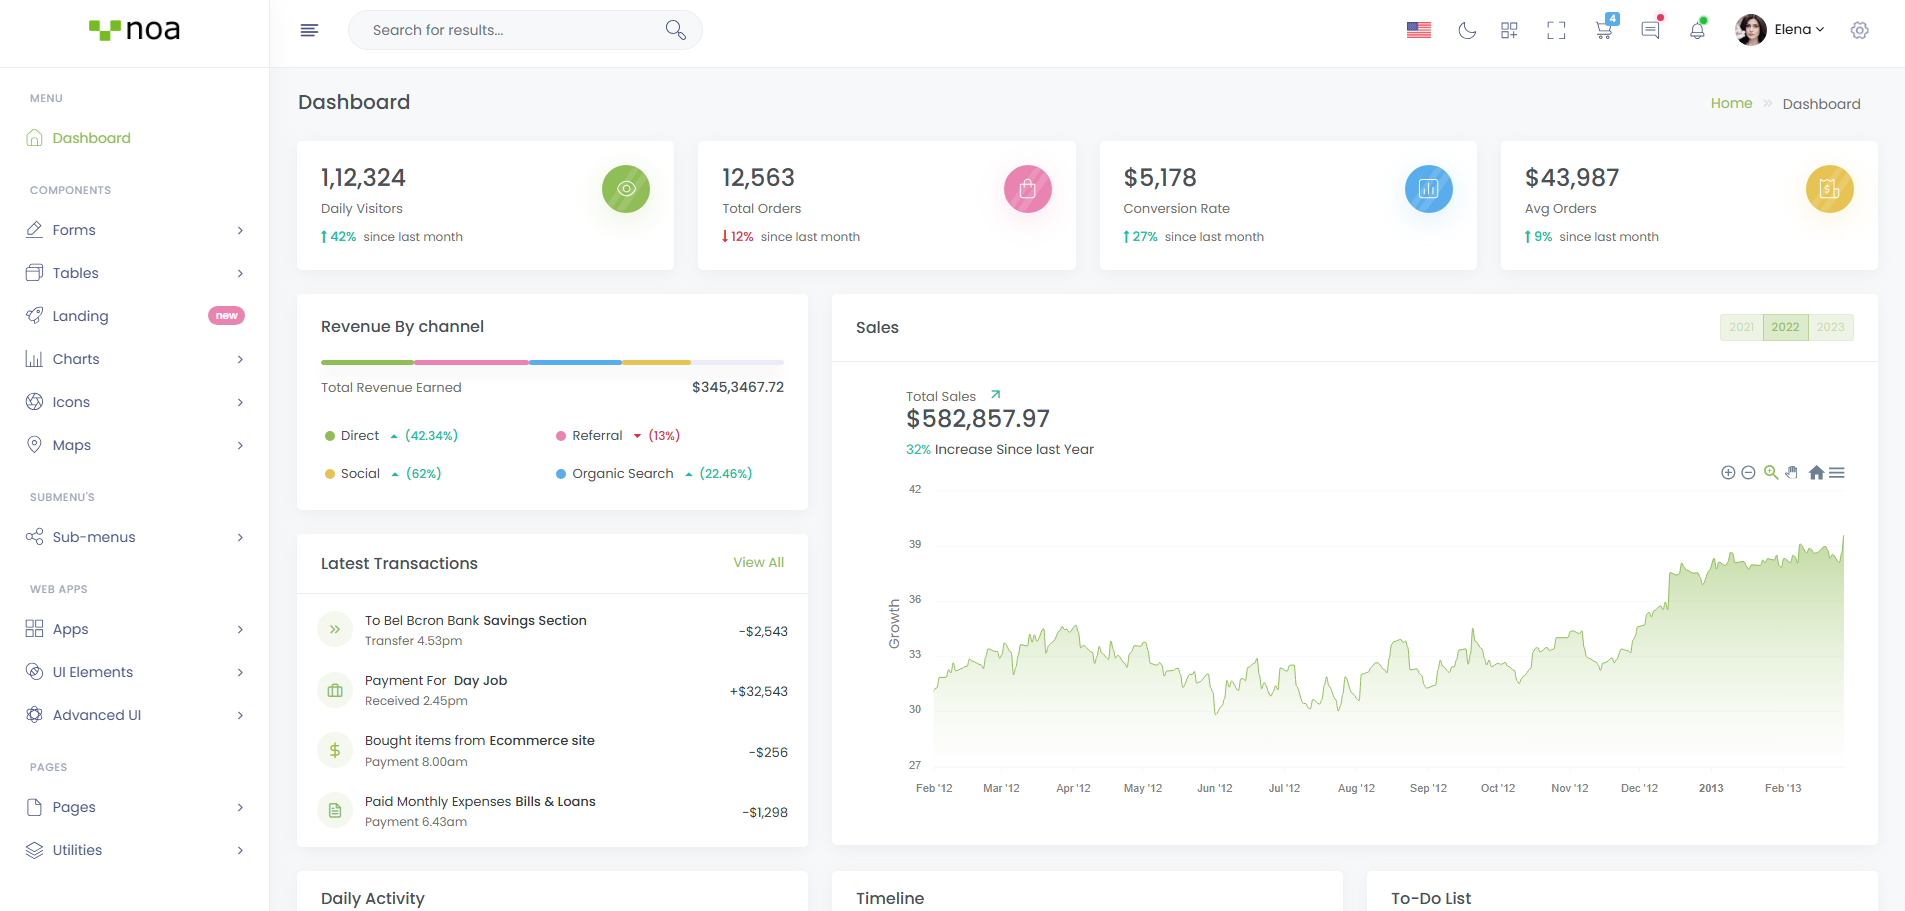Click the Direct legend entry

click(391, 435)
